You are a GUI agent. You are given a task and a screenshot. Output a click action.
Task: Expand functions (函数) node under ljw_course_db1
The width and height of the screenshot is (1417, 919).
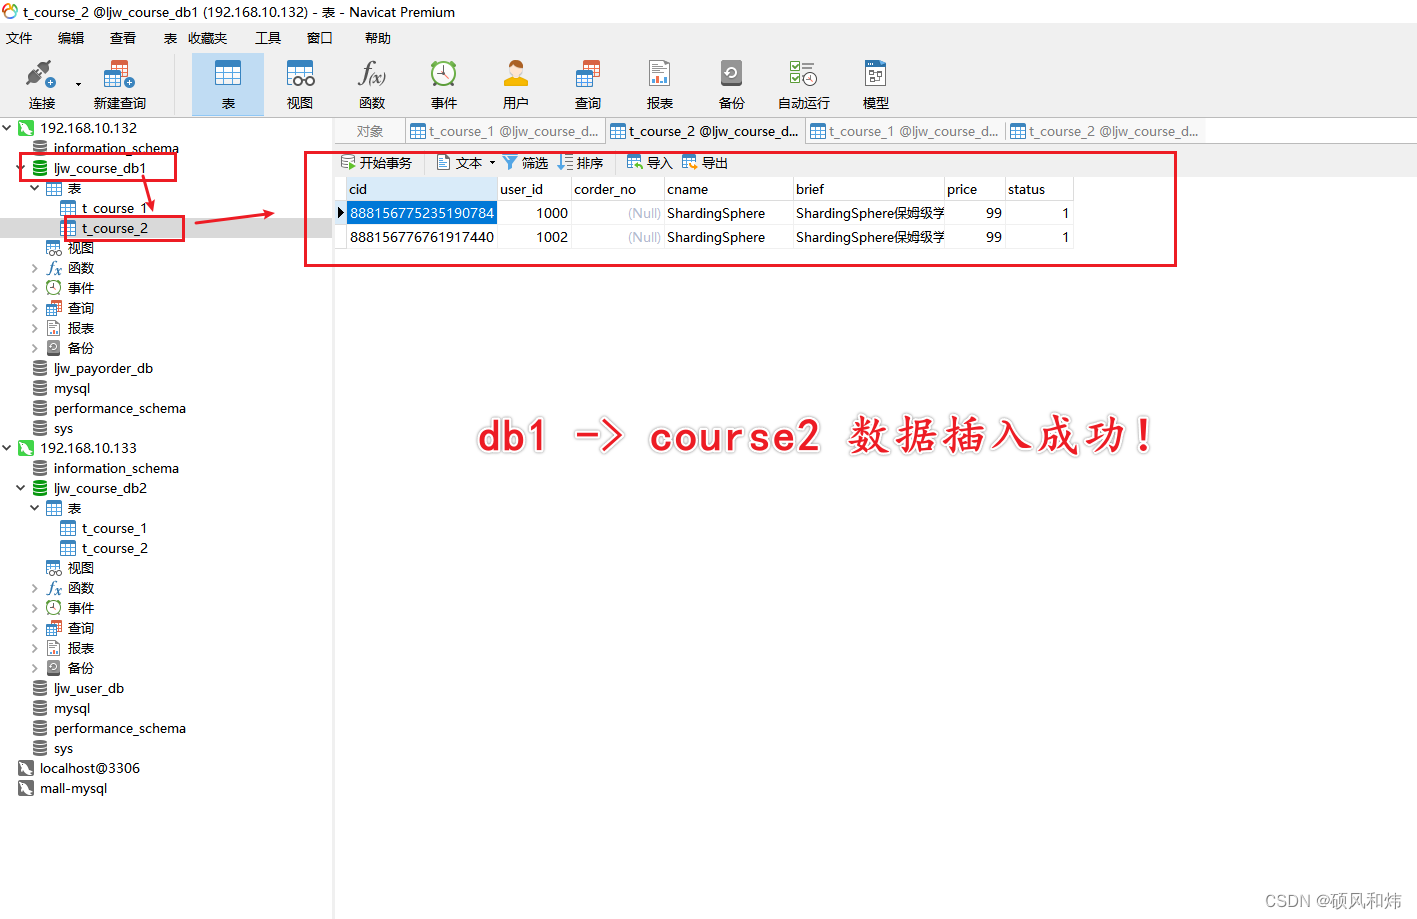[35, 268]
